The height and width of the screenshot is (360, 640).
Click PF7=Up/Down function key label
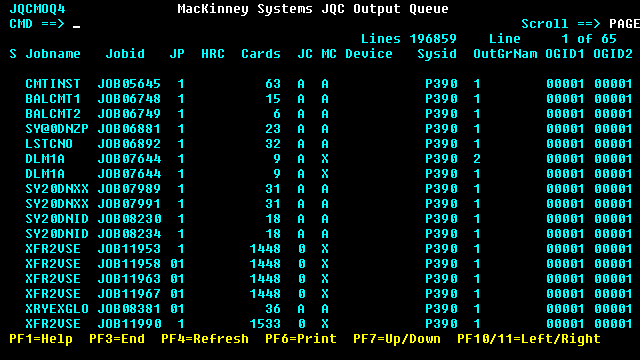(x=397, y=339)
